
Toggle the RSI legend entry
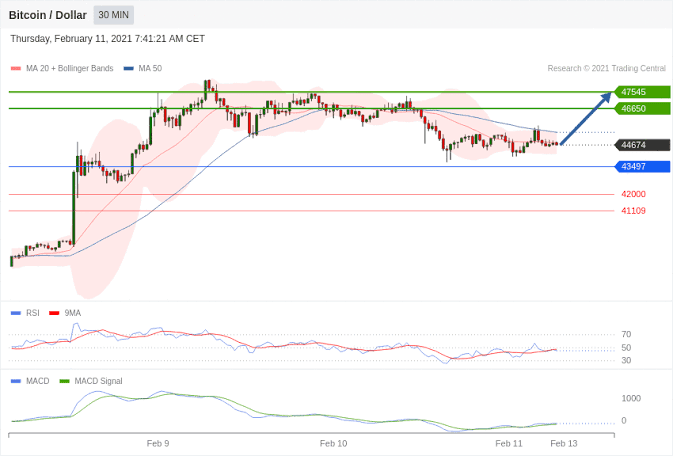point(25,313)
